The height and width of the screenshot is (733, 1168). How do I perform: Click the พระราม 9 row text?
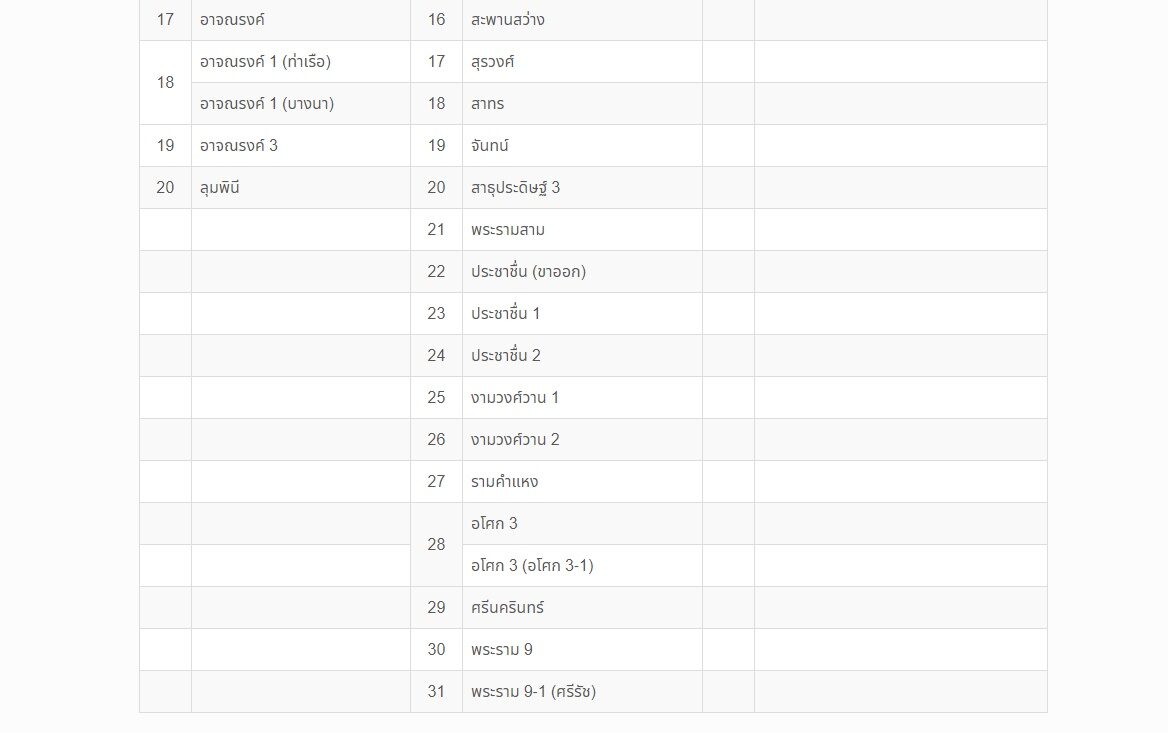[x=501, y=650]
